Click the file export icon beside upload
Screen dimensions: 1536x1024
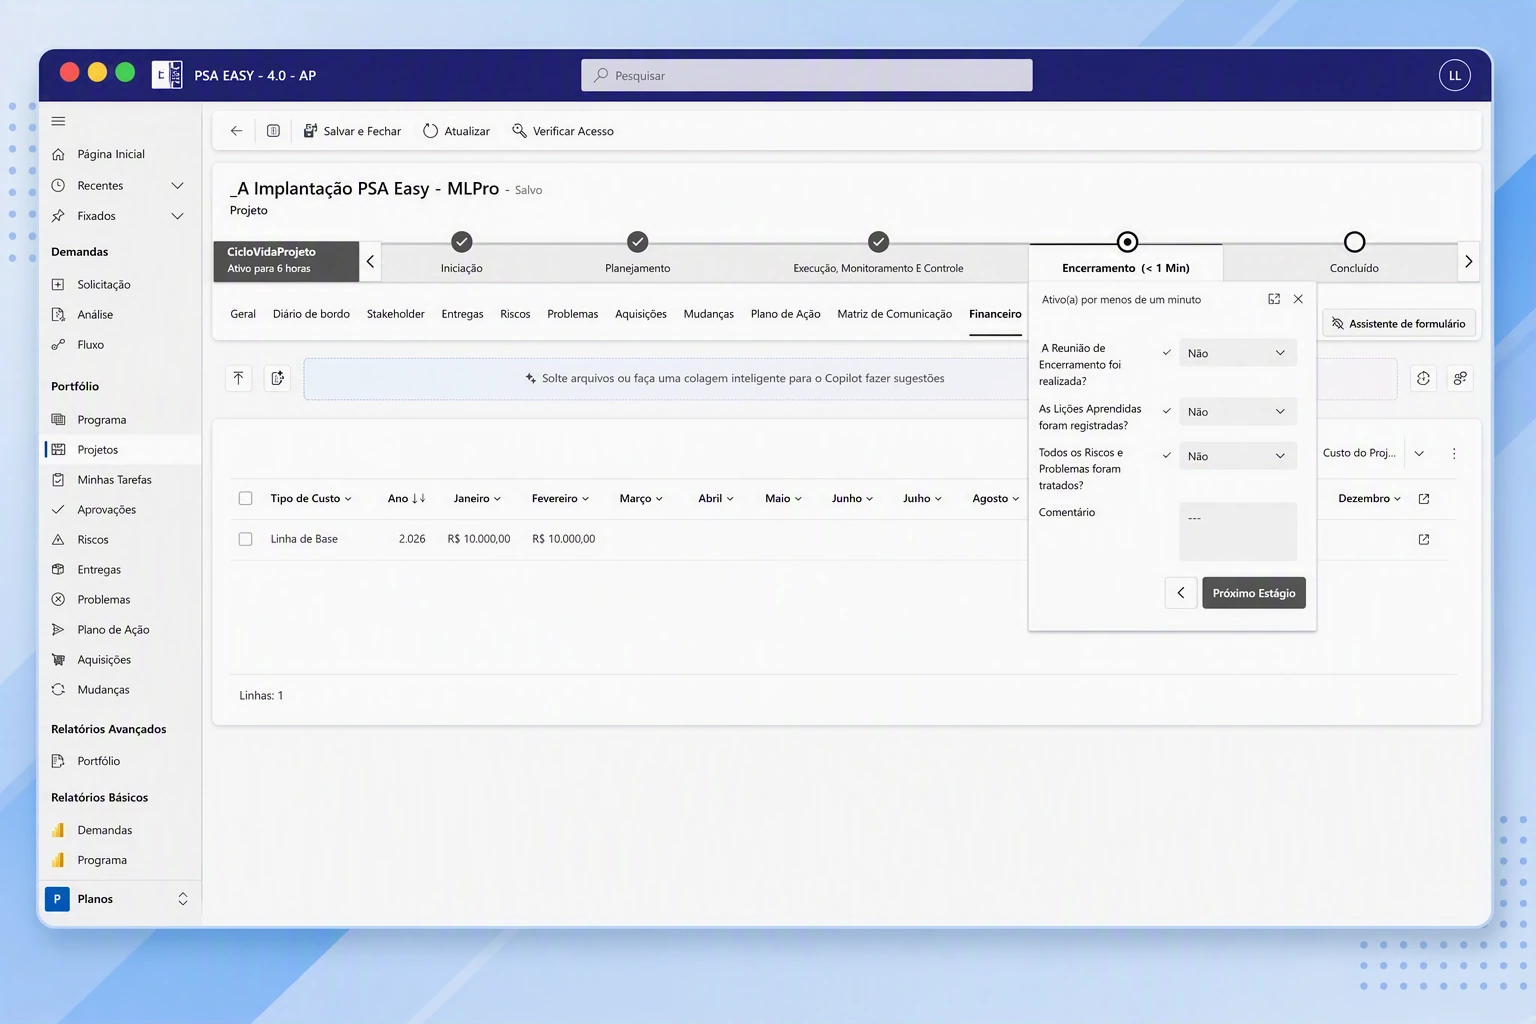[x=277, y=378]
